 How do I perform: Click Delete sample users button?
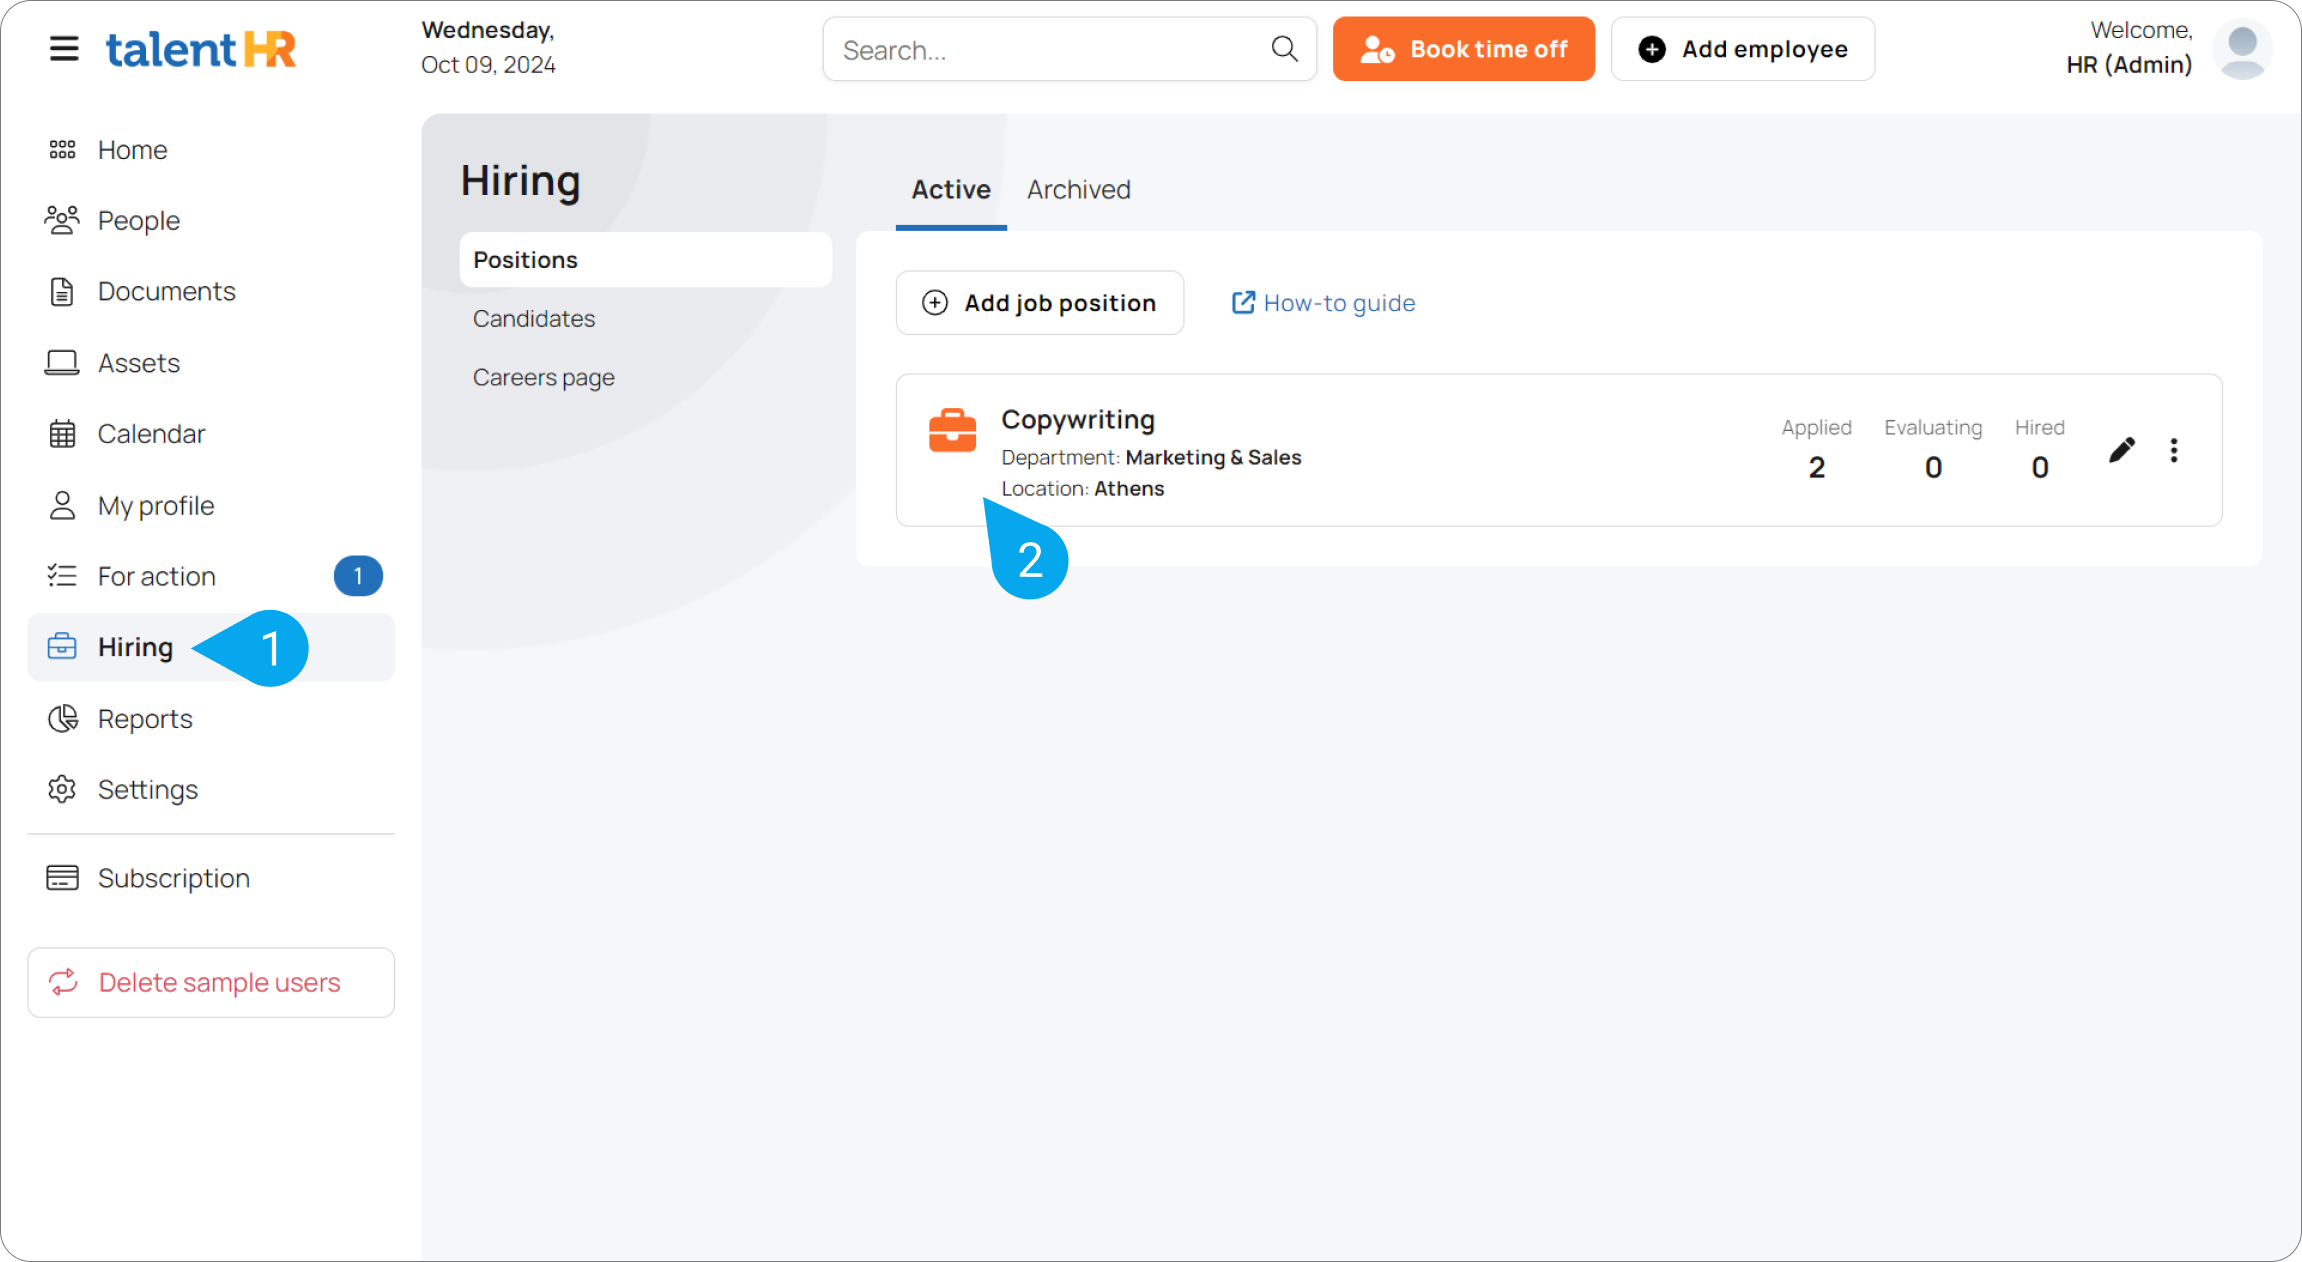click(211, 983)
